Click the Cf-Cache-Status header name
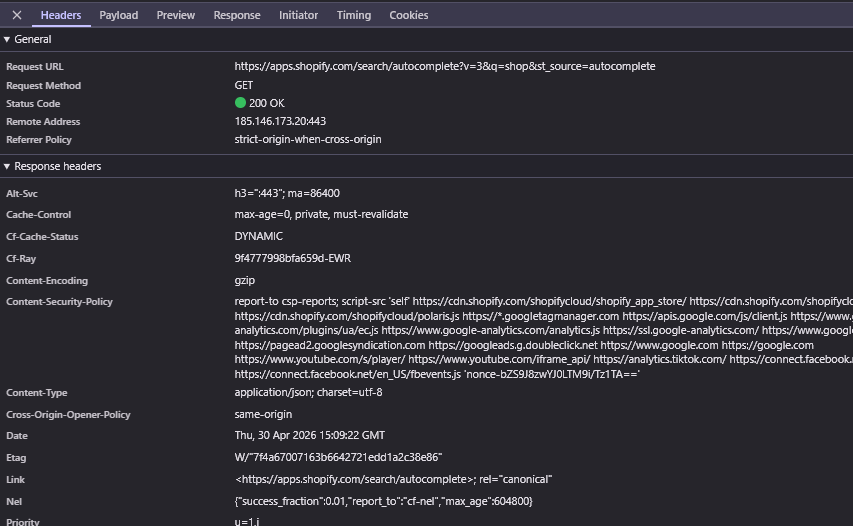853x526 pixels. point(42,237)
